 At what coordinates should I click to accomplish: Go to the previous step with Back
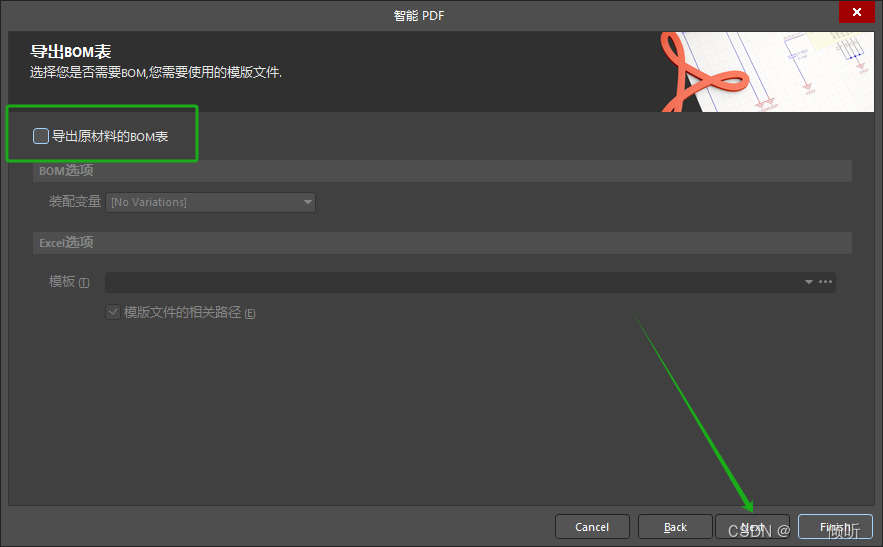675,527
